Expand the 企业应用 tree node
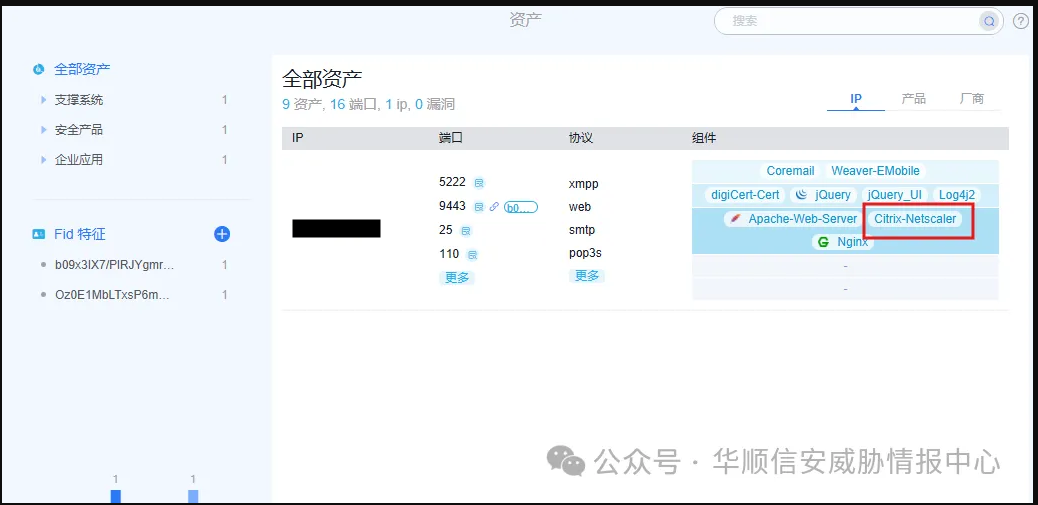 point(44,160)
